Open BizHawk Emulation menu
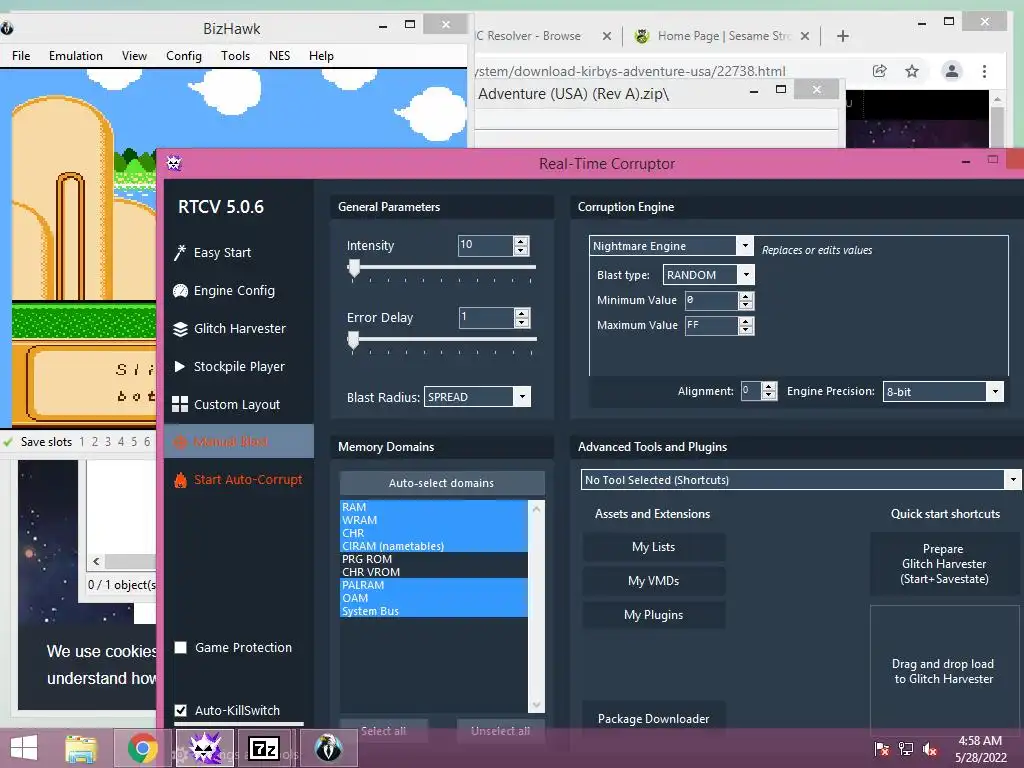Screen dimensions: 1024x768 76,56
